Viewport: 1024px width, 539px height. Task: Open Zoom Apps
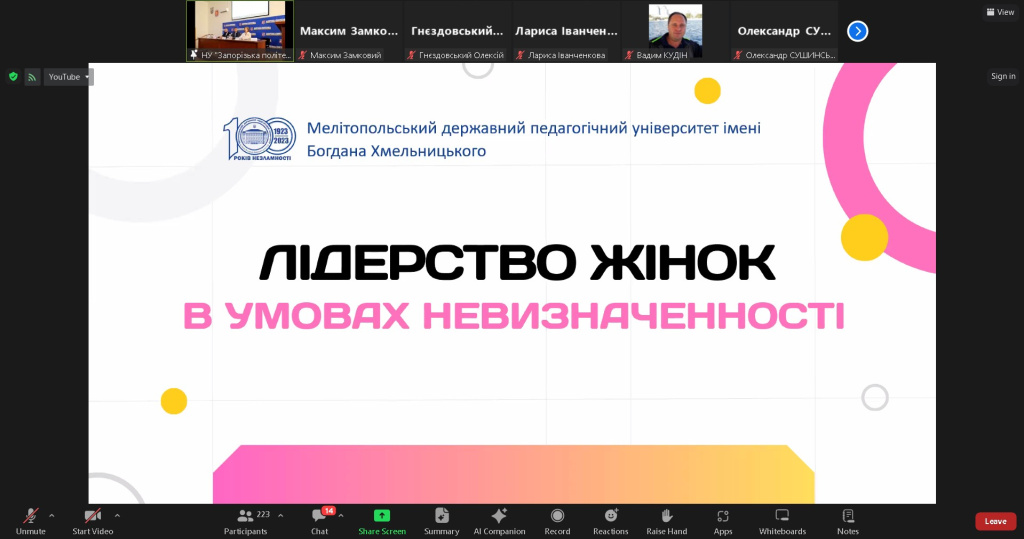pyautogui.click(x=723, y=521)
